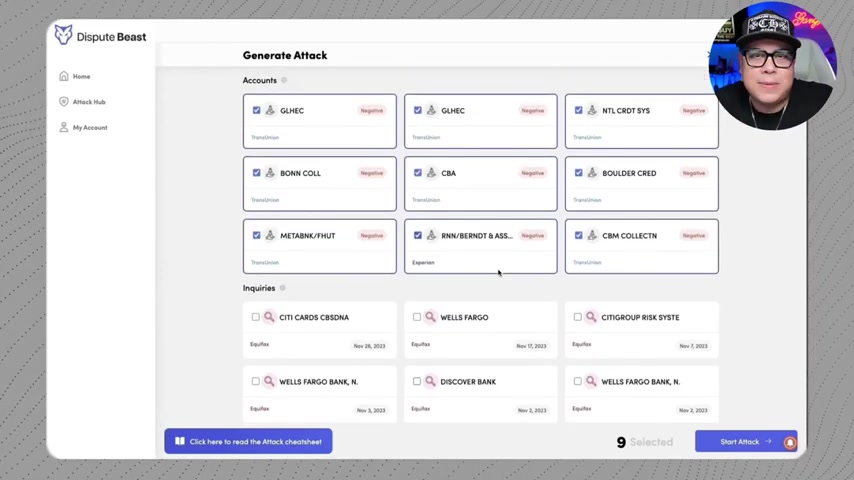The height and width of the screenshot is (480, 854).
Task: Click the Home house icon
Action: (64, 76)
